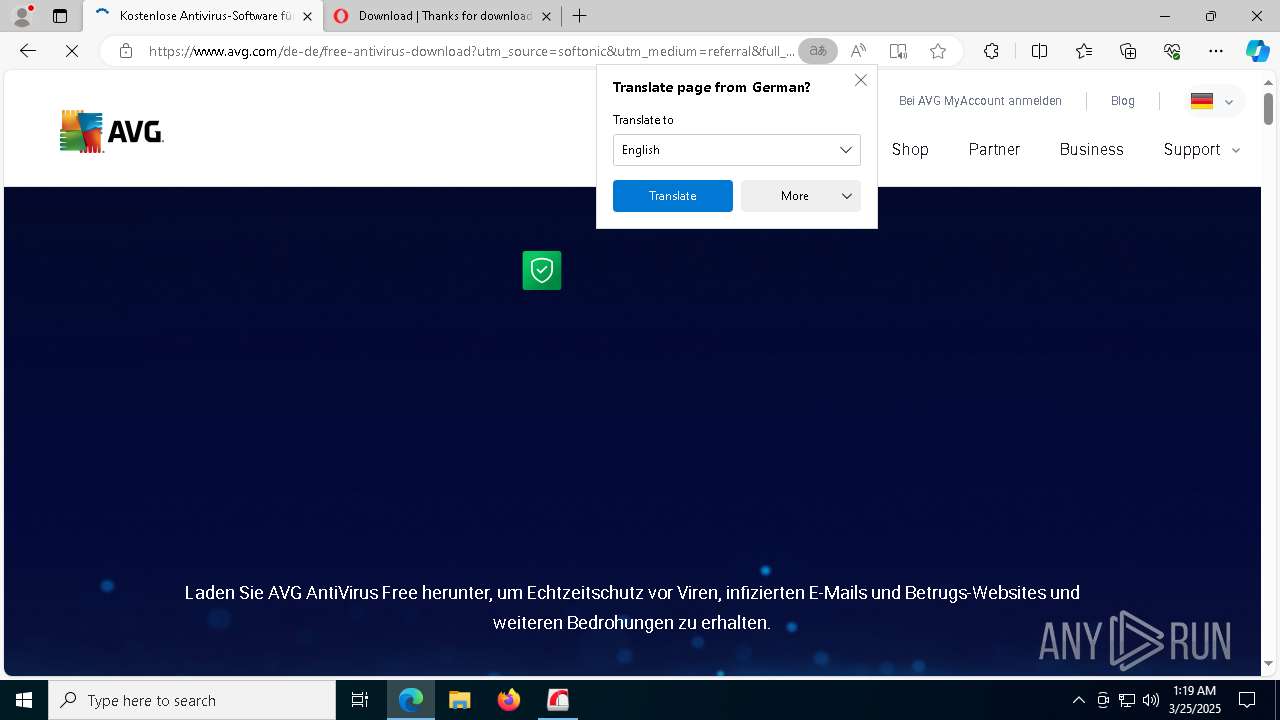This screenshot has height=720, width=1280.
Task: Open the browser profile icon
Action: point(22,16)
